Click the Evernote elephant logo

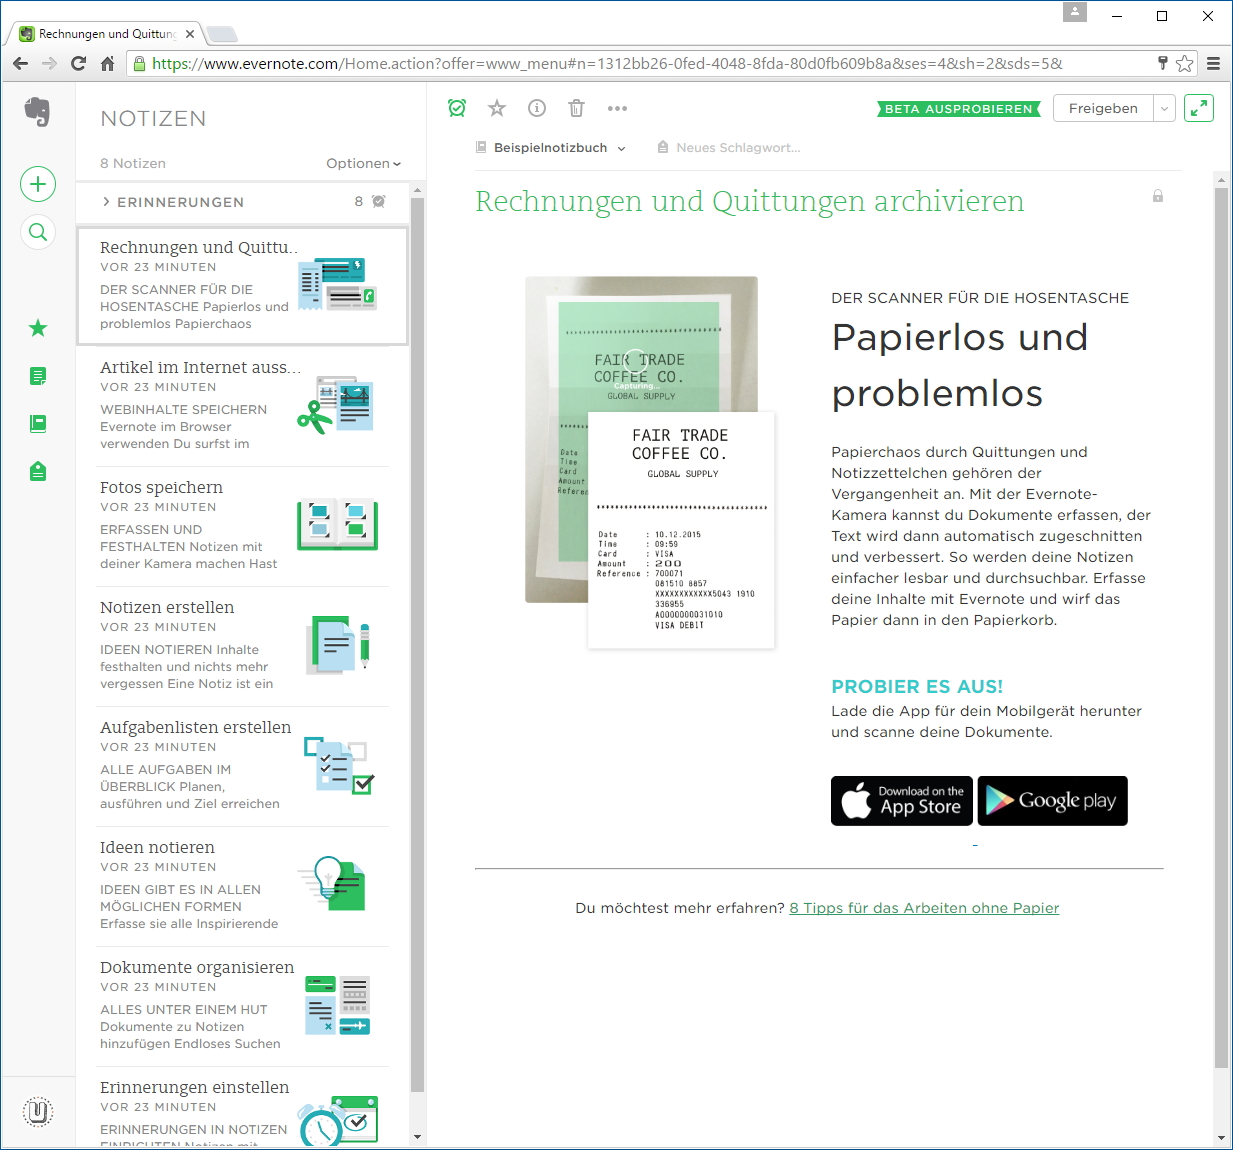(37, 112)
